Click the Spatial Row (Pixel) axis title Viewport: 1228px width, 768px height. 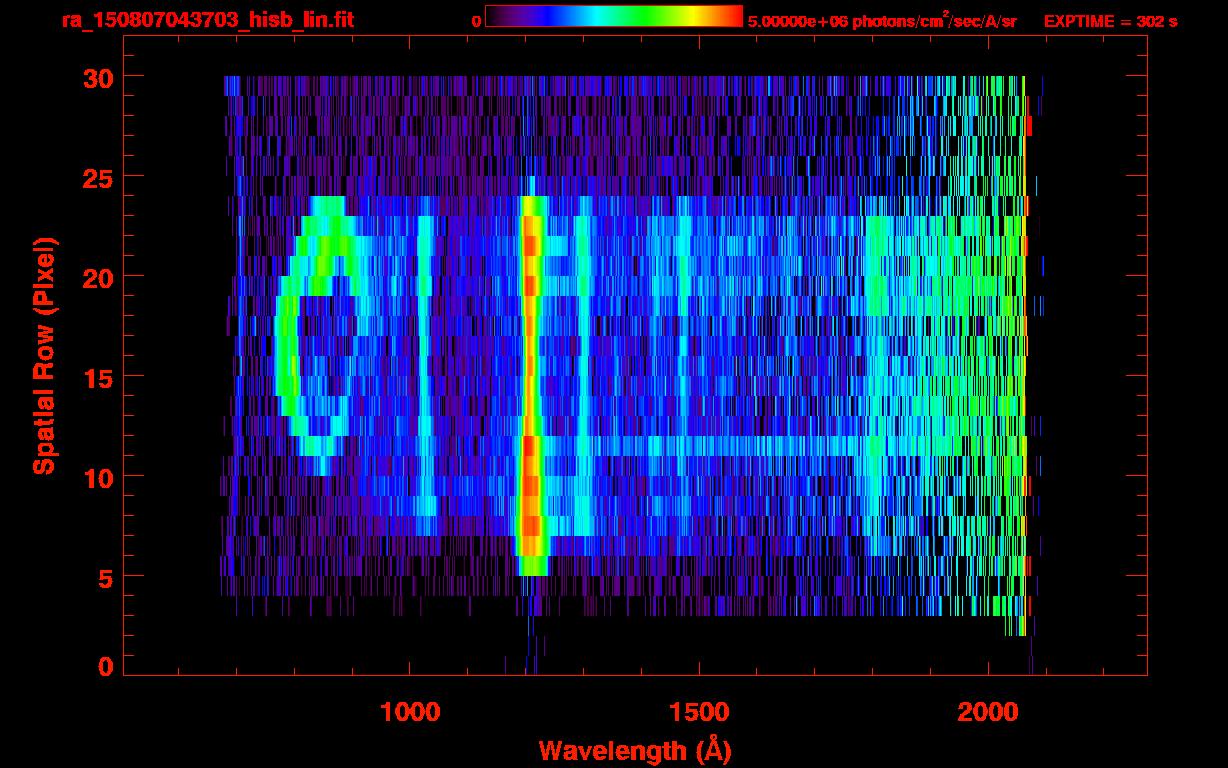[44, 356]
